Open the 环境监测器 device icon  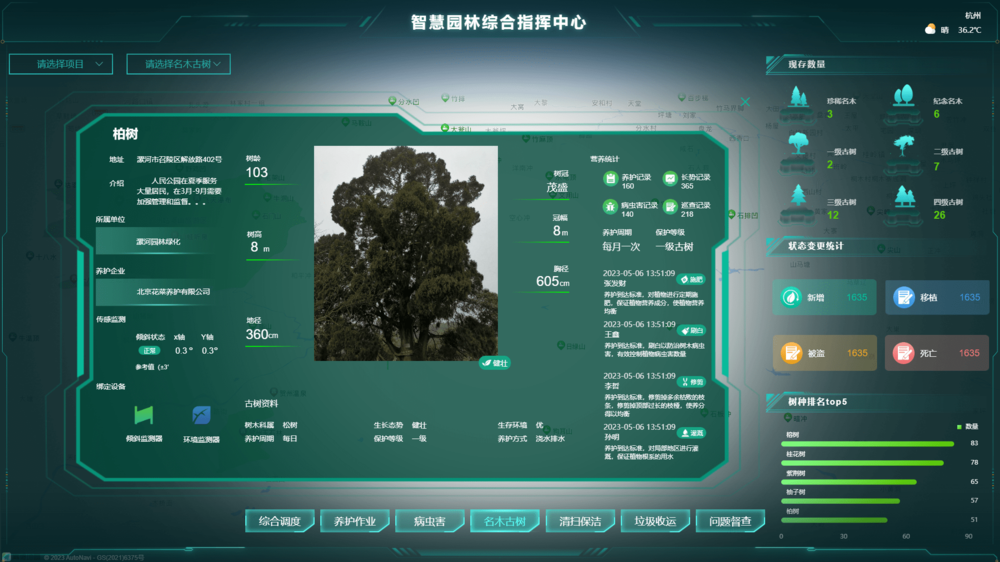[x=202, y=415]
